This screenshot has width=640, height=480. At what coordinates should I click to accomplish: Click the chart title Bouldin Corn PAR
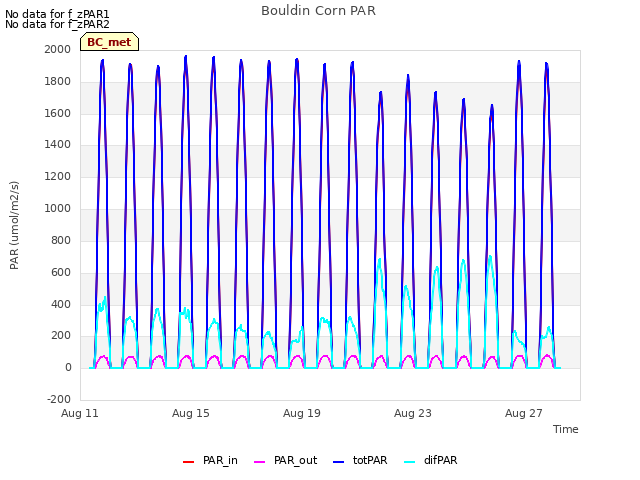click(318, 11)
